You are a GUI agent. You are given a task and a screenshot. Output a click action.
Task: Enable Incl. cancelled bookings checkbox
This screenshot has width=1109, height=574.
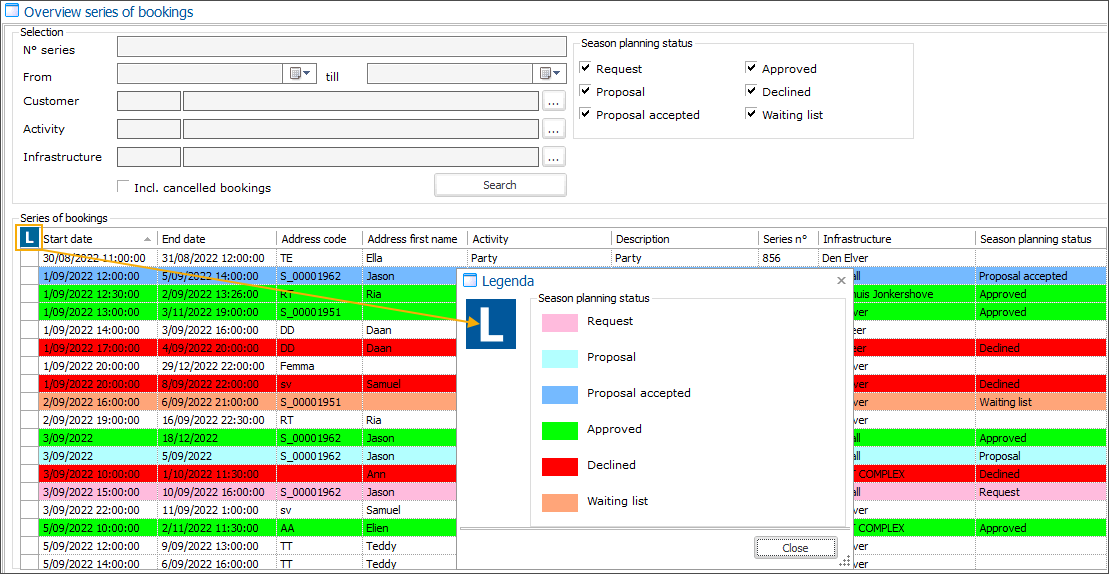(124, 187)
